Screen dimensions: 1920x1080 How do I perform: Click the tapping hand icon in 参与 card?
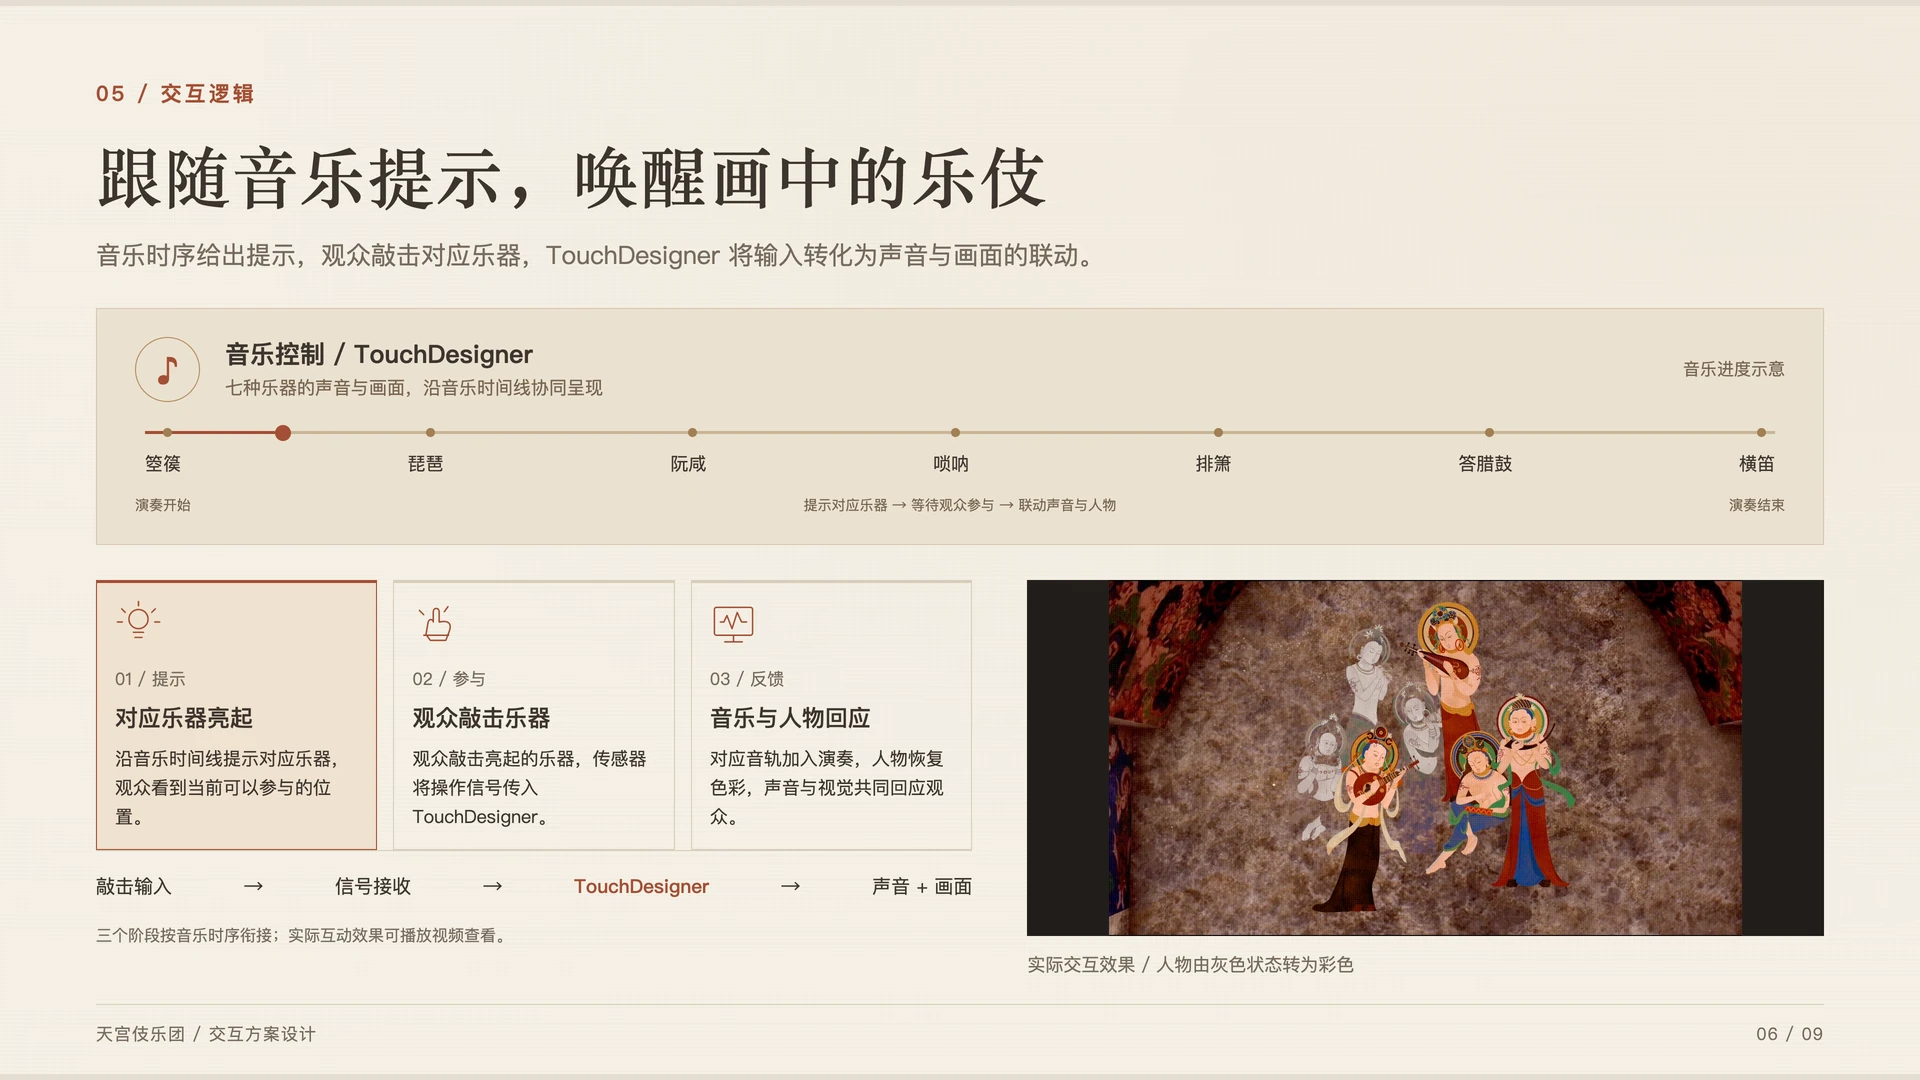(436, 623)
